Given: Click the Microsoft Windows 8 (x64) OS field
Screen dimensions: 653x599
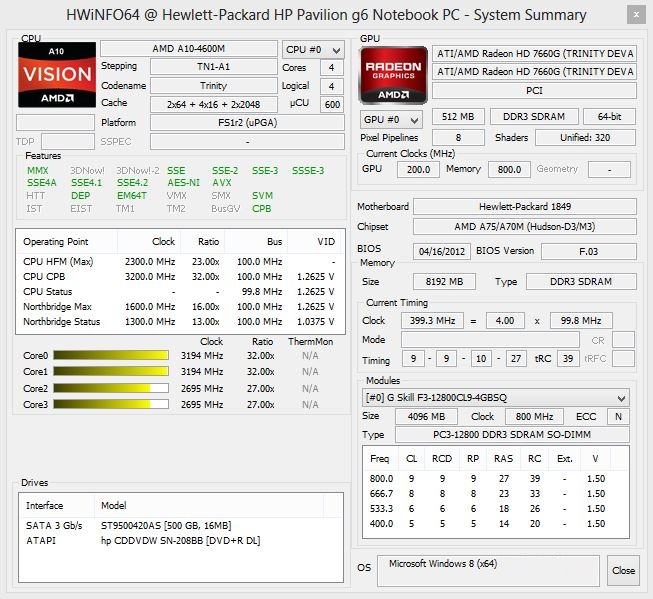Looking at the screenshot, I should (x=489, y=570).
